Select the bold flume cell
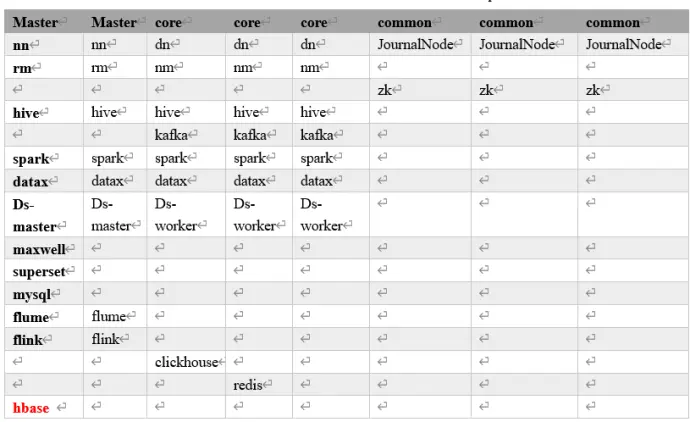 click(44, 316)
